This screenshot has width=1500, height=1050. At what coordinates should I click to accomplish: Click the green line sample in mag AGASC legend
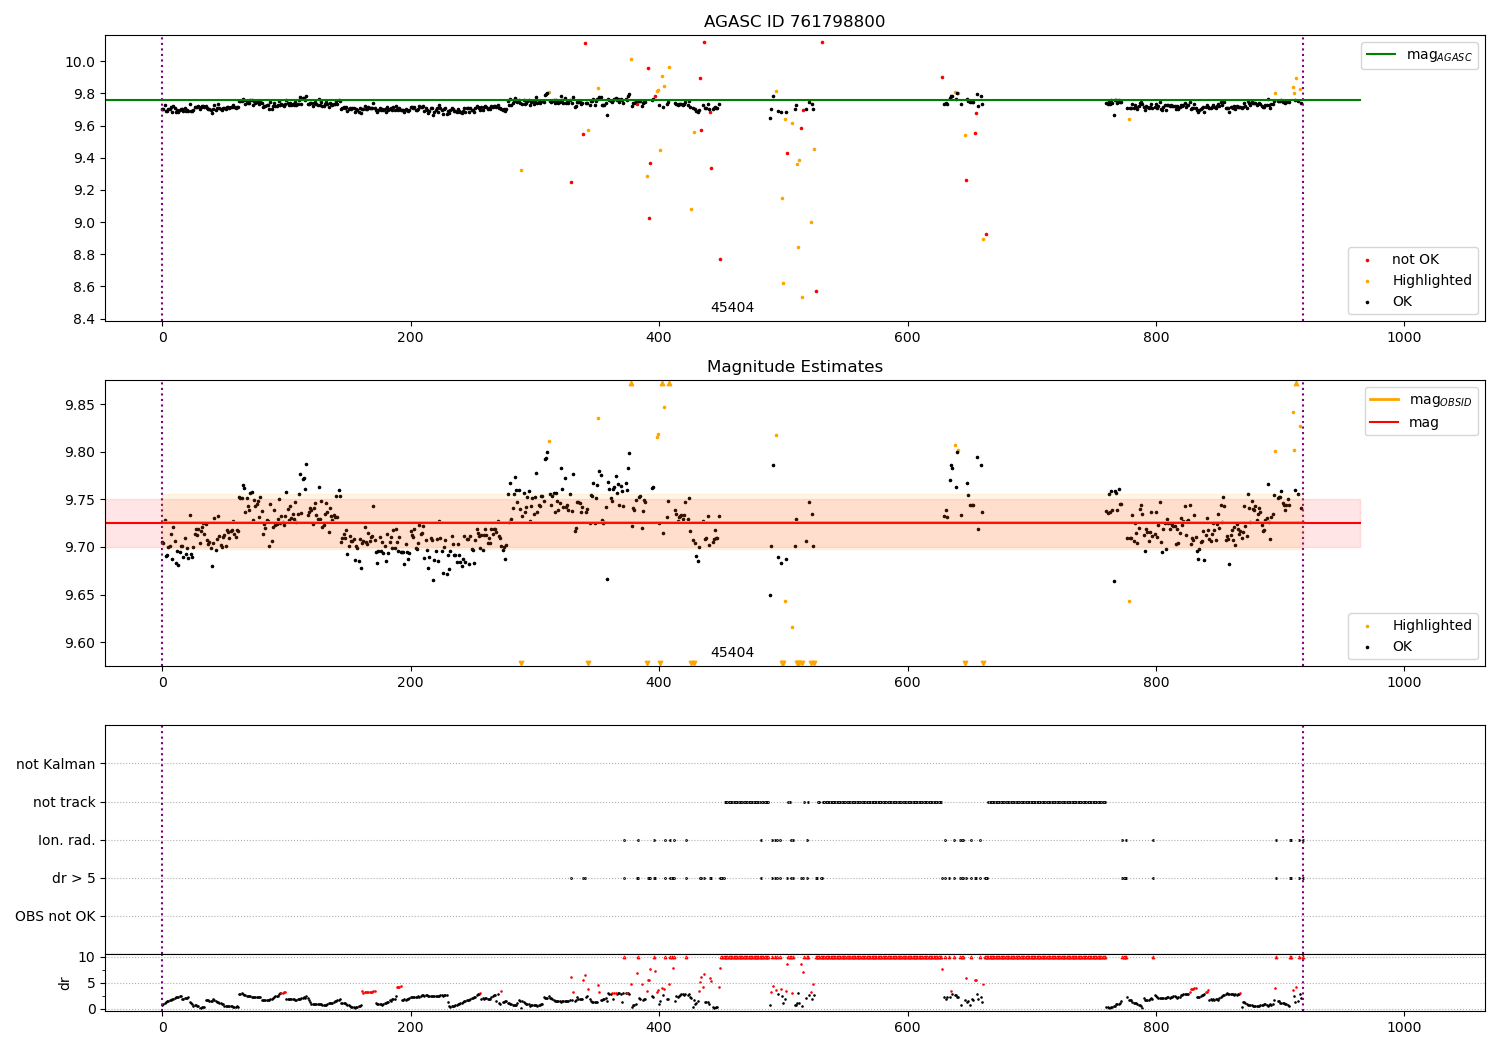[1383, 55]
